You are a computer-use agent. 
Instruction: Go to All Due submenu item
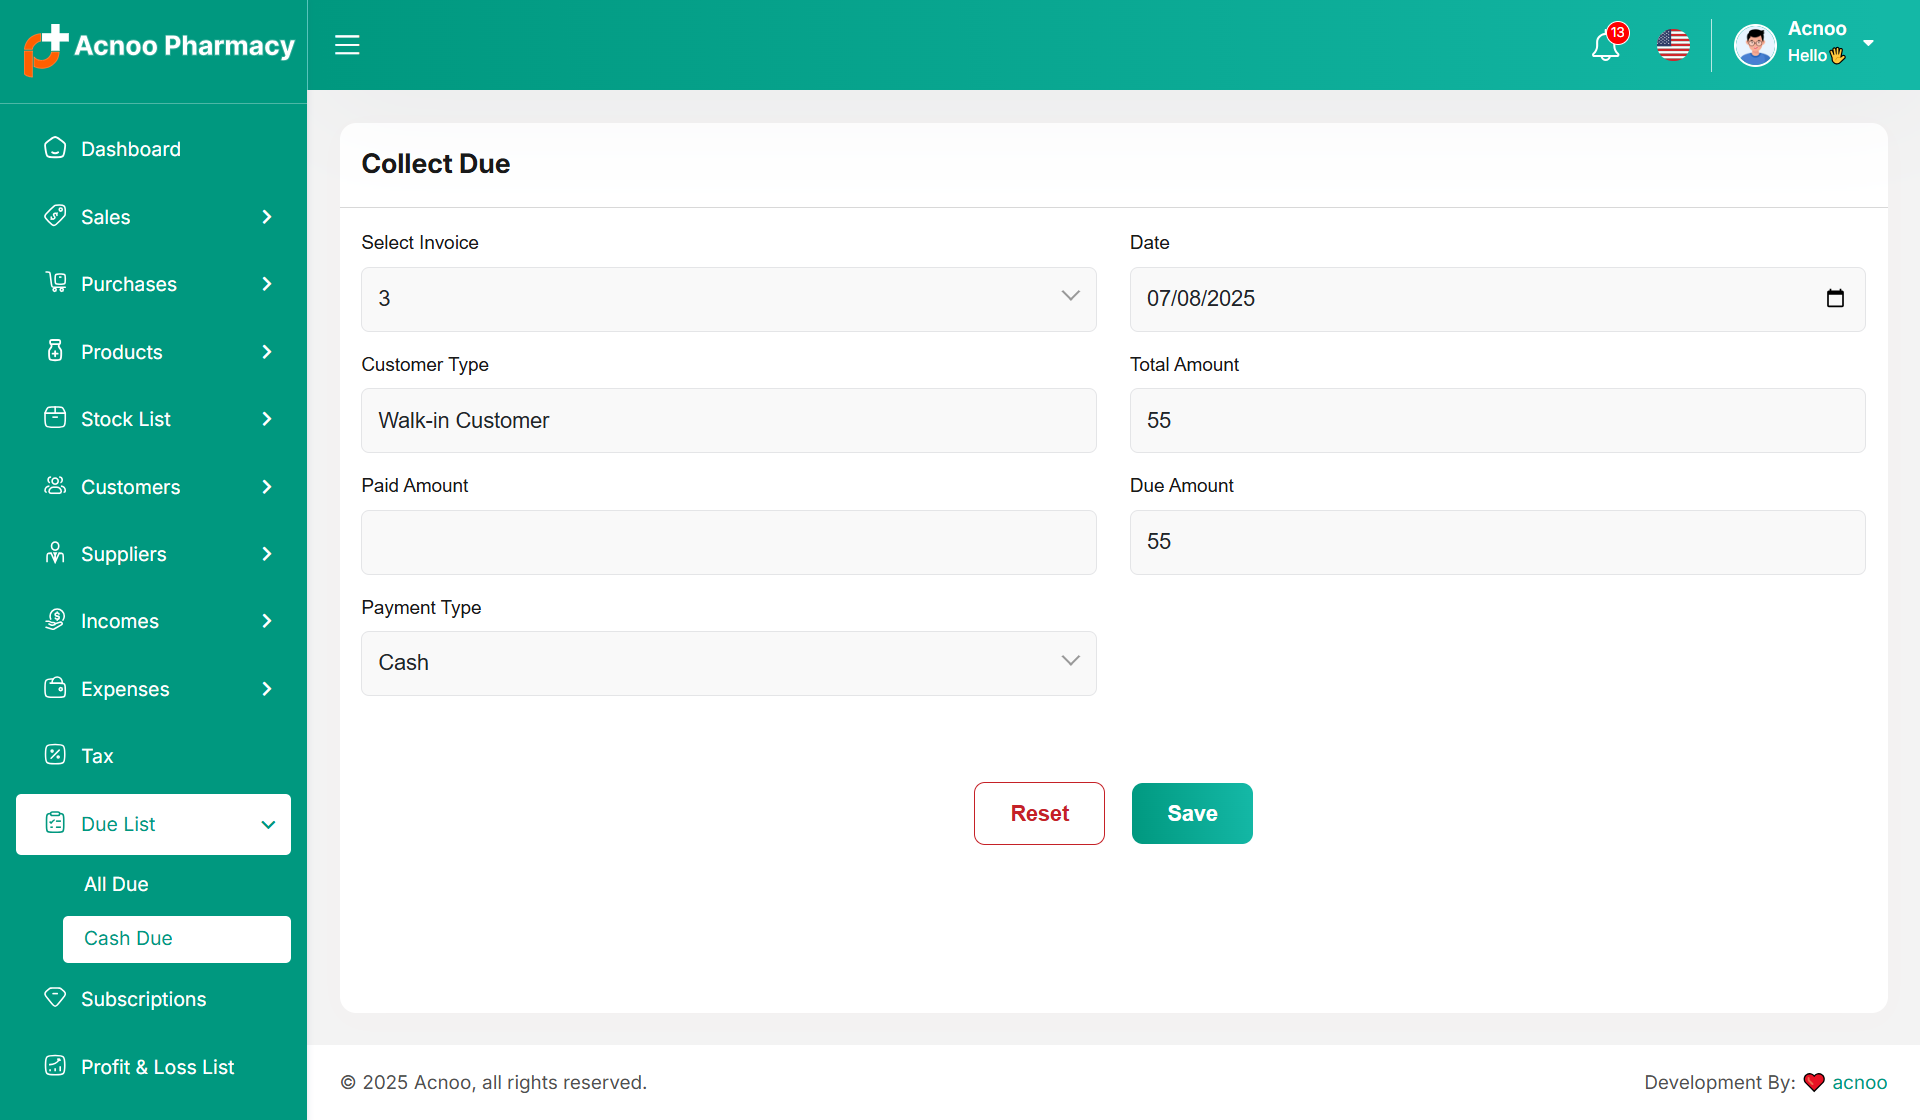(116, 884)
